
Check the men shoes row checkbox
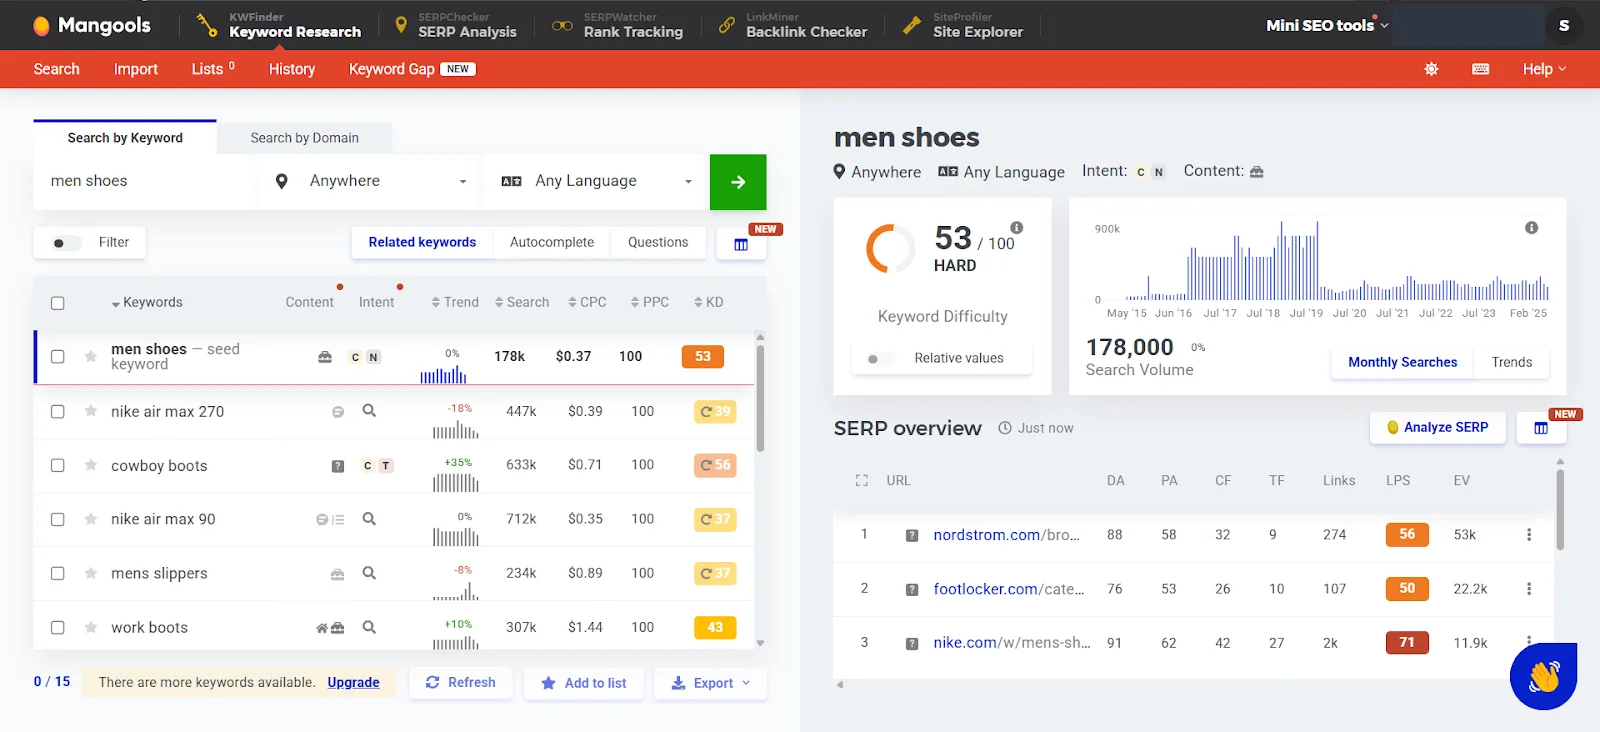pos(58,357)
